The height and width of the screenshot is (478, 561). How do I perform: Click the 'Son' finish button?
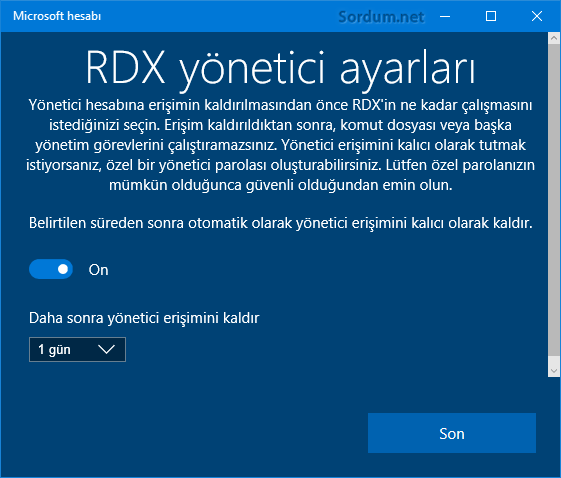(x=452, y=433)
